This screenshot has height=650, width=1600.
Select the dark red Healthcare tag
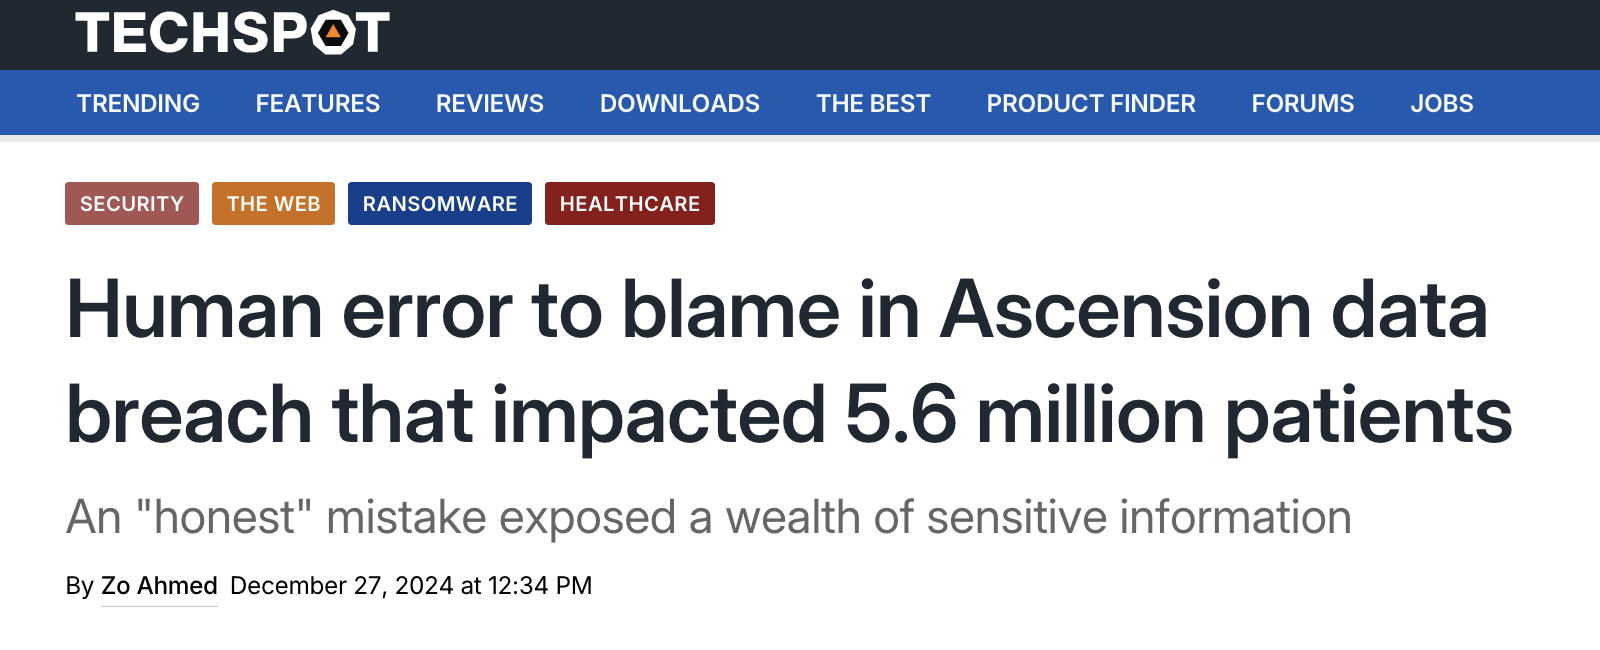pyautogui.click(x=629, y=204)
